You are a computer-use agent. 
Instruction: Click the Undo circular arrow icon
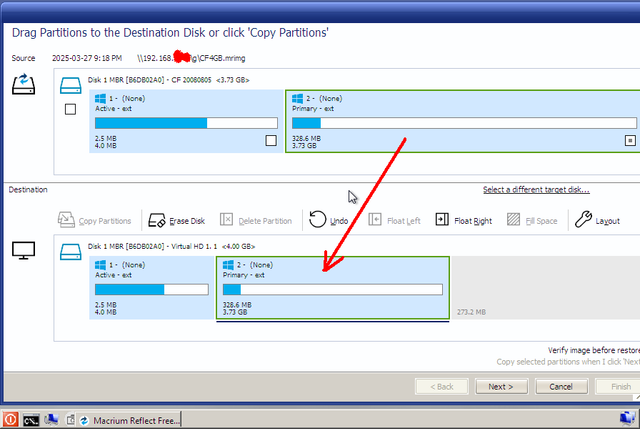pos(317,220)
